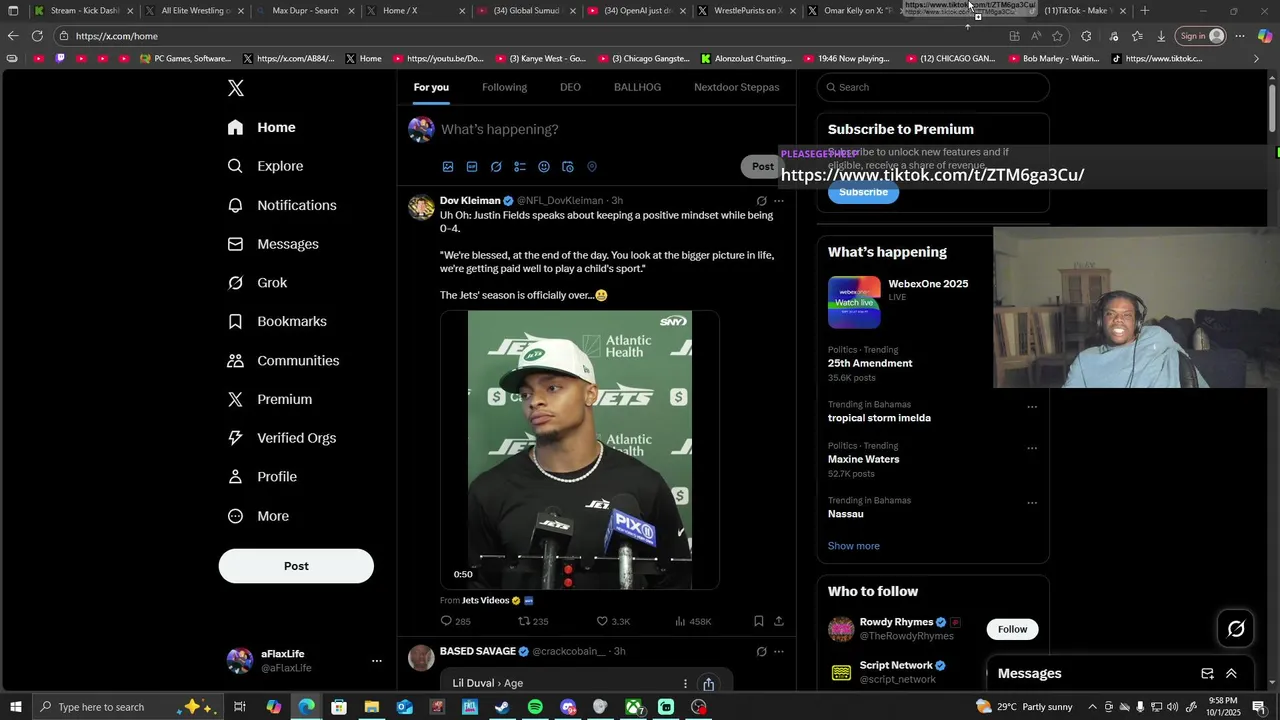
Task: Click the large Post button in sidebar
Action: click(296, 566)
